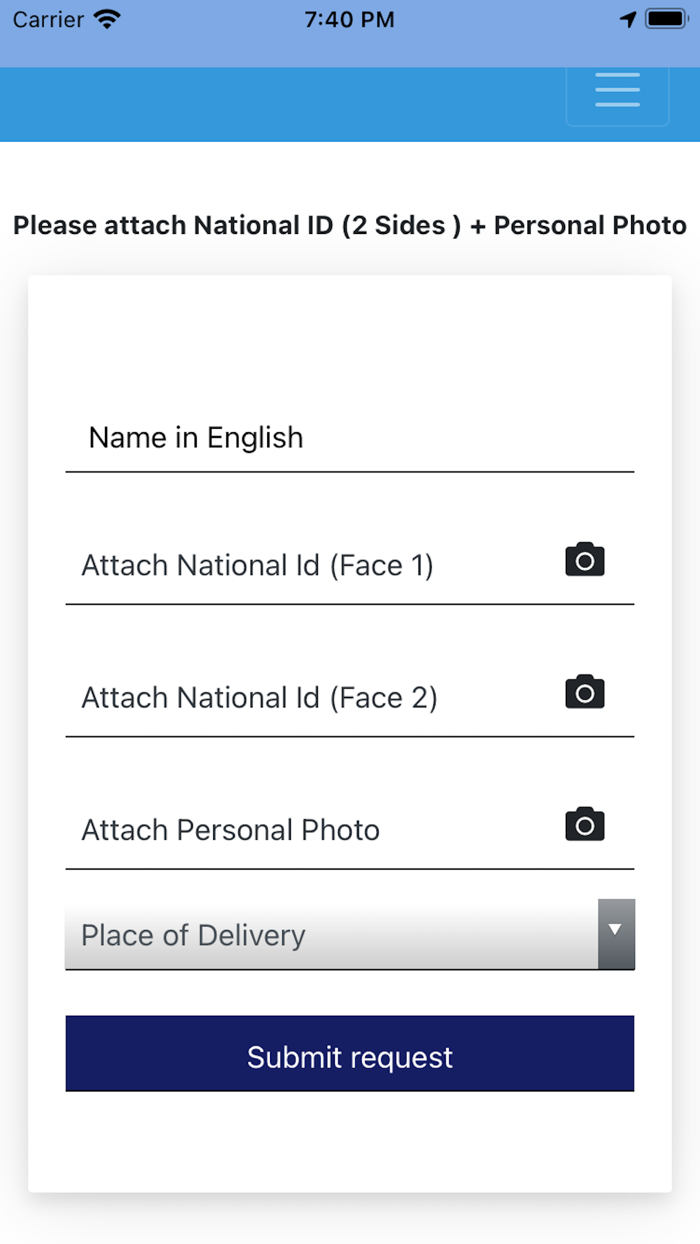Open the hamburger navigation menu
This screenshot has height=1244, width=700.
[617, 90]
